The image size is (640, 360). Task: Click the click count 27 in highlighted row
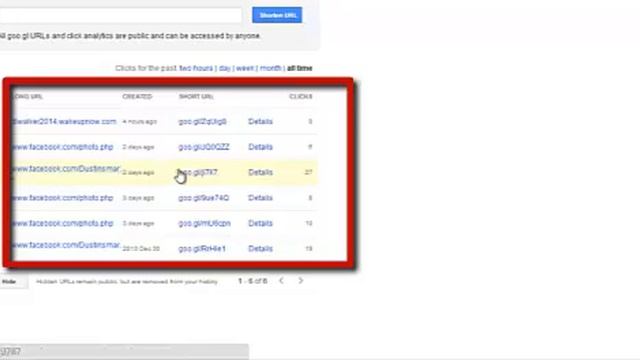tap(309, 173)
